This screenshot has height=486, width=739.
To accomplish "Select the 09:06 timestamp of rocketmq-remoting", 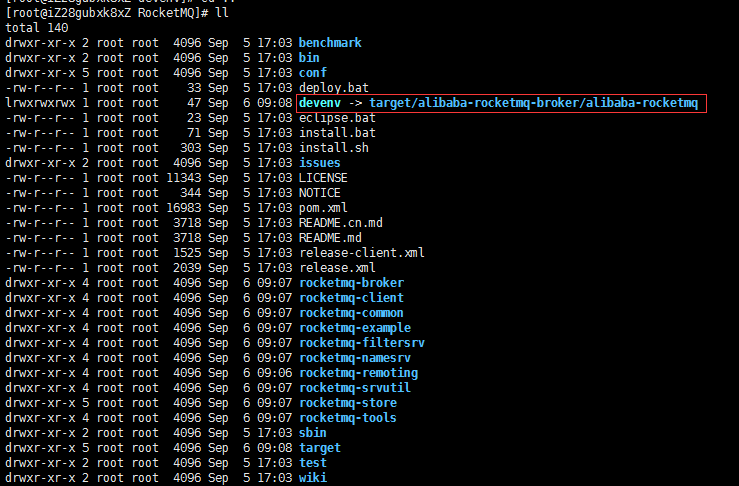I will (x=275, y=373).
